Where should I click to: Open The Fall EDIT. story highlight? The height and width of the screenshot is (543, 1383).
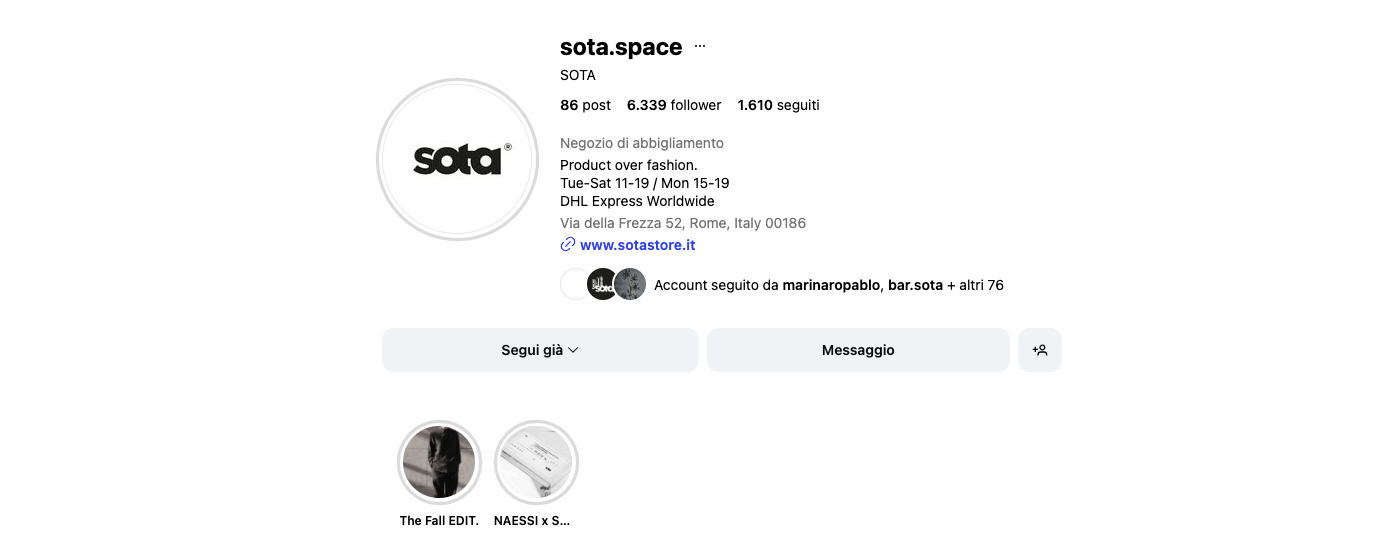[439, 462]
